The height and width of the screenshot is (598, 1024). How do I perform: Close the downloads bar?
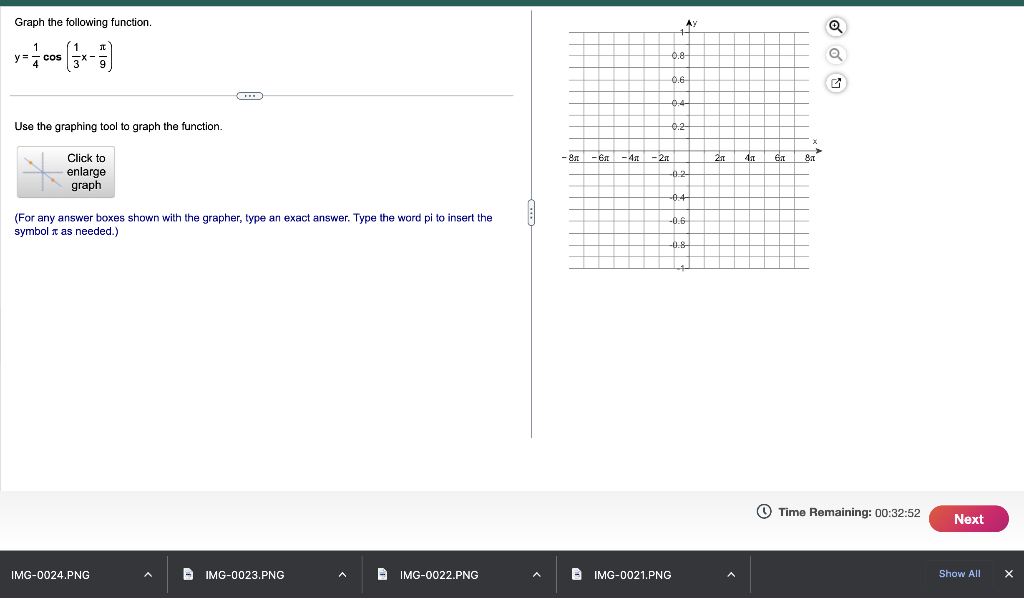(1008, 574)
